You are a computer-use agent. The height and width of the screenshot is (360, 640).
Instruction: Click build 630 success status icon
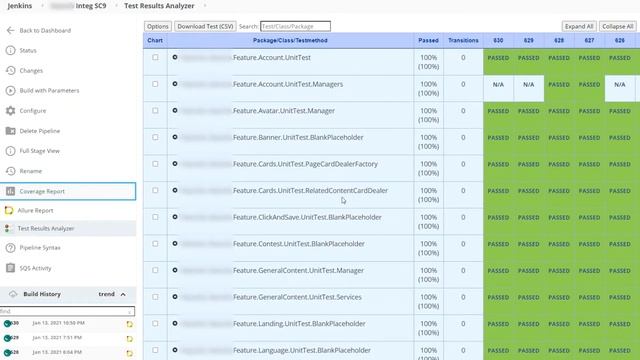click(7, 323)
